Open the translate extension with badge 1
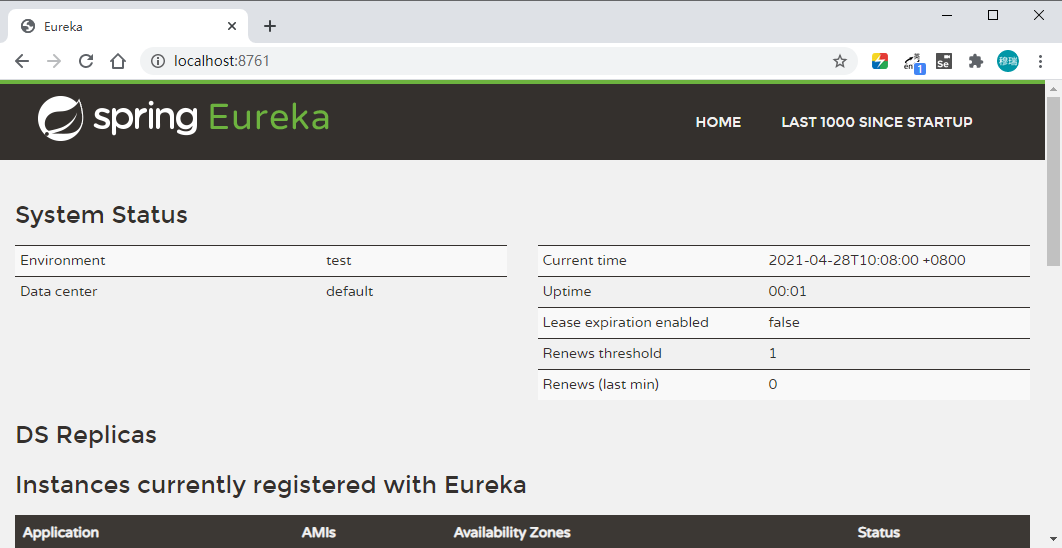This screenshot has height=548, width=1062. point(914,62)
